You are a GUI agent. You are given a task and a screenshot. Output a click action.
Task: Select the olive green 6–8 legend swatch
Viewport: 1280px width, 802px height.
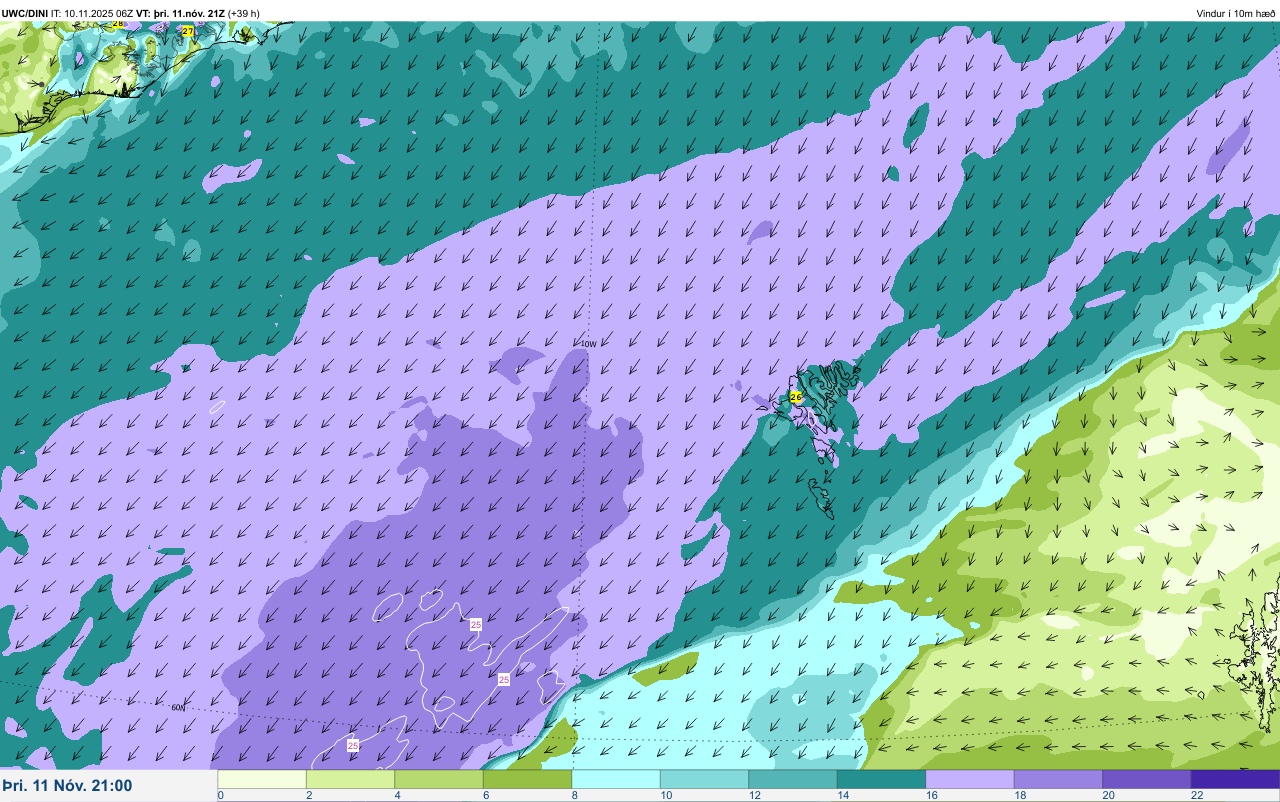tap(527, 779)
